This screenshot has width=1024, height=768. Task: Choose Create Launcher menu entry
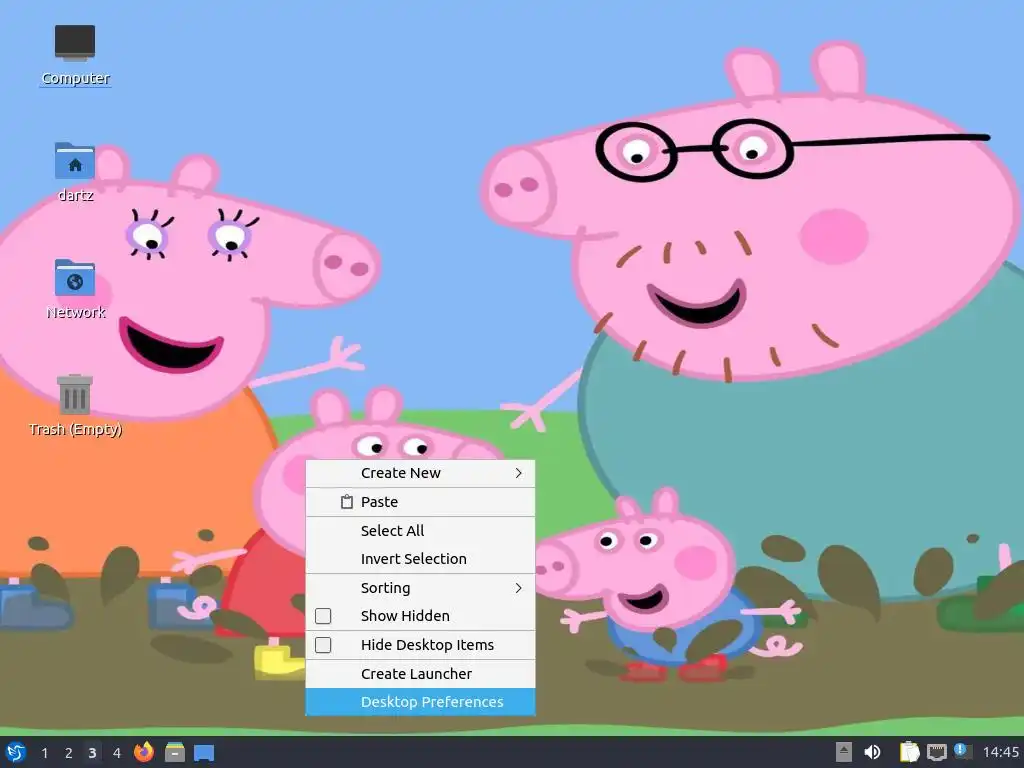click(421, 673)
